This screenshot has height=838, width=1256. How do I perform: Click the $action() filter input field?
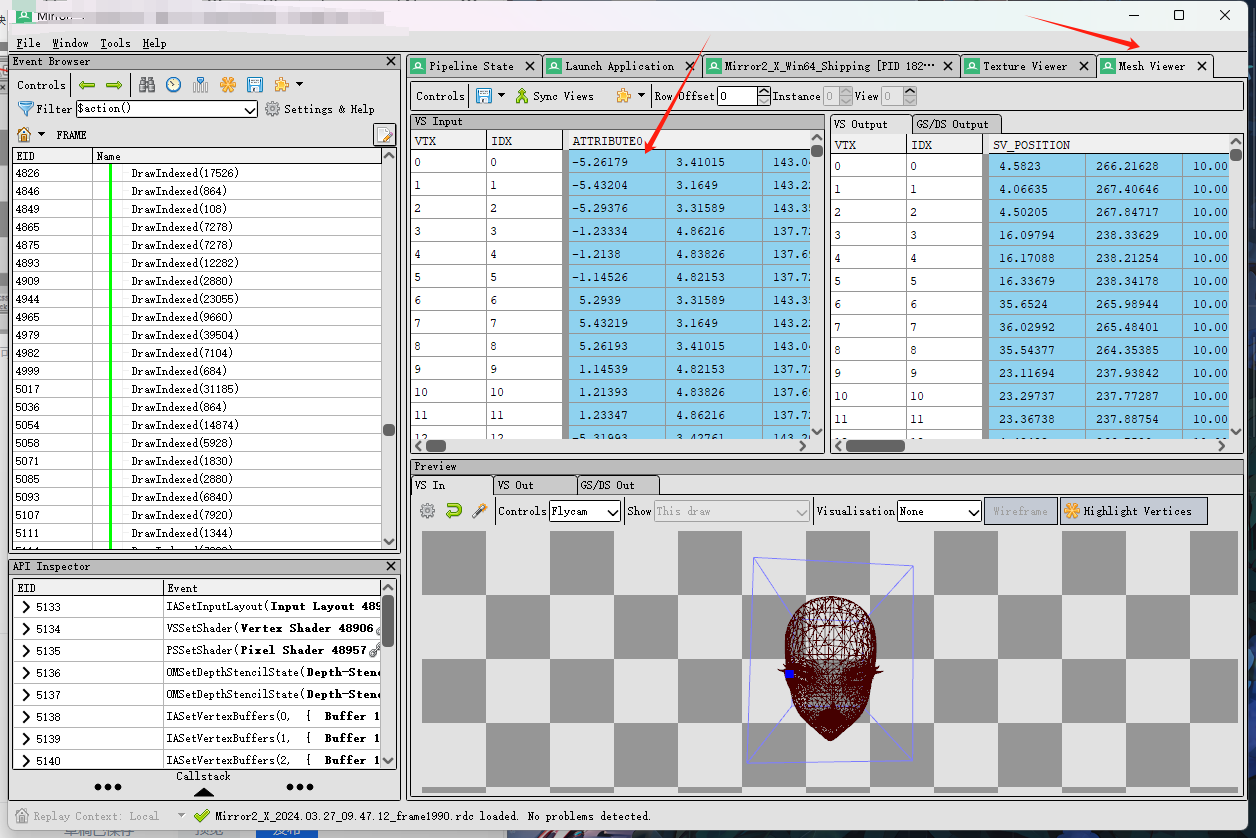[x=160, y=109]
